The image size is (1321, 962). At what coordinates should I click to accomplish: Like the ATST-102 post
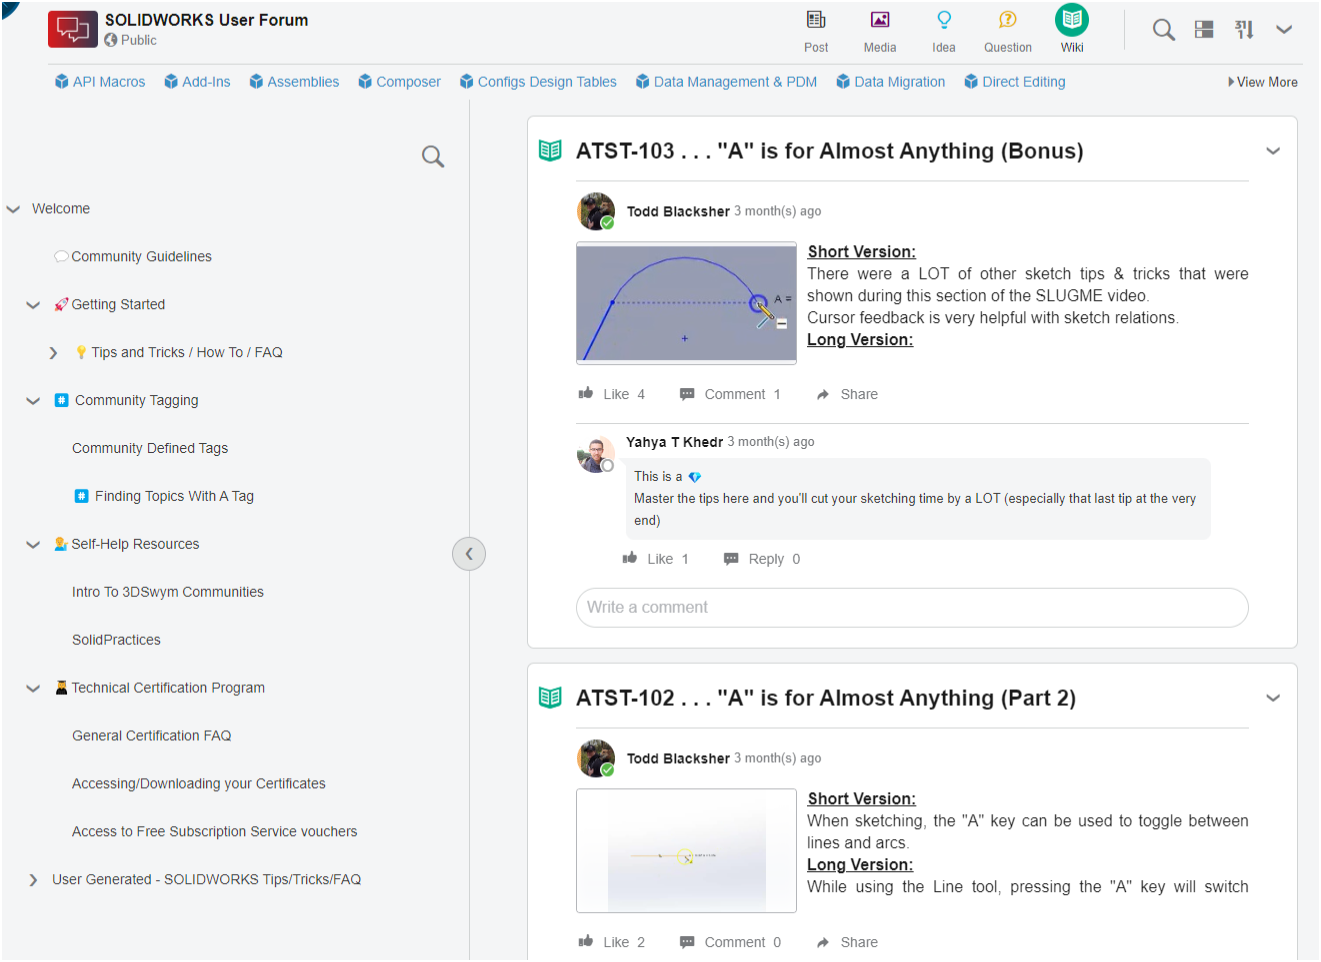611,943
